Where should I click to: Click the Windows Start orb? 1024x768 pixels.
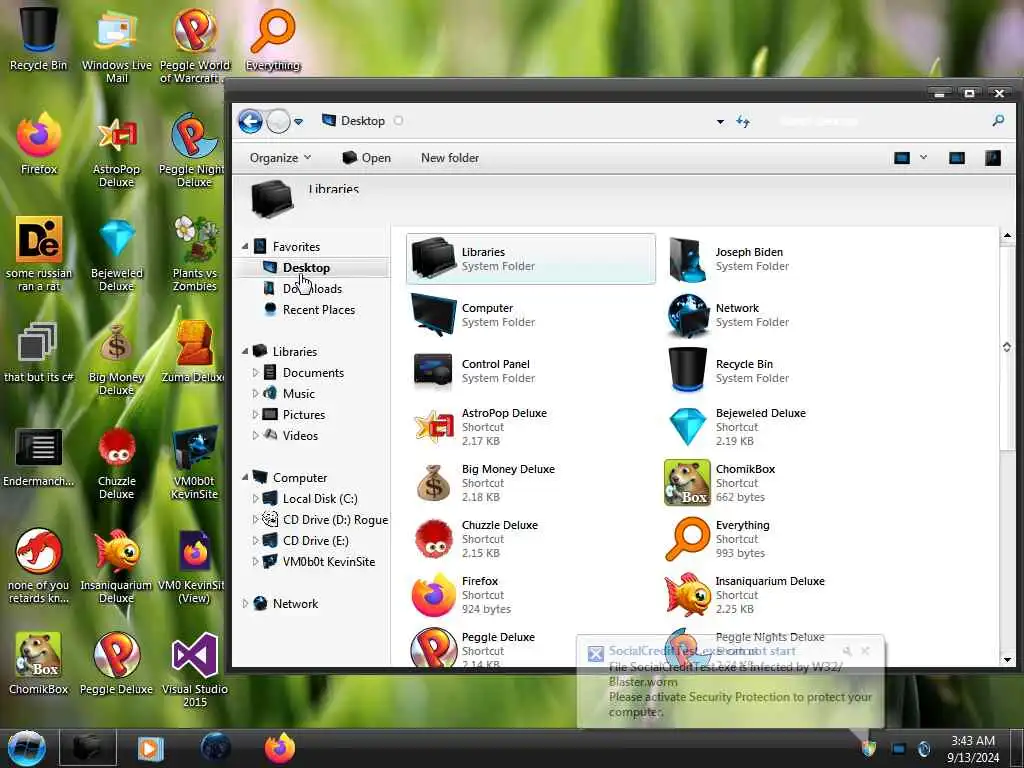(27, 748)
